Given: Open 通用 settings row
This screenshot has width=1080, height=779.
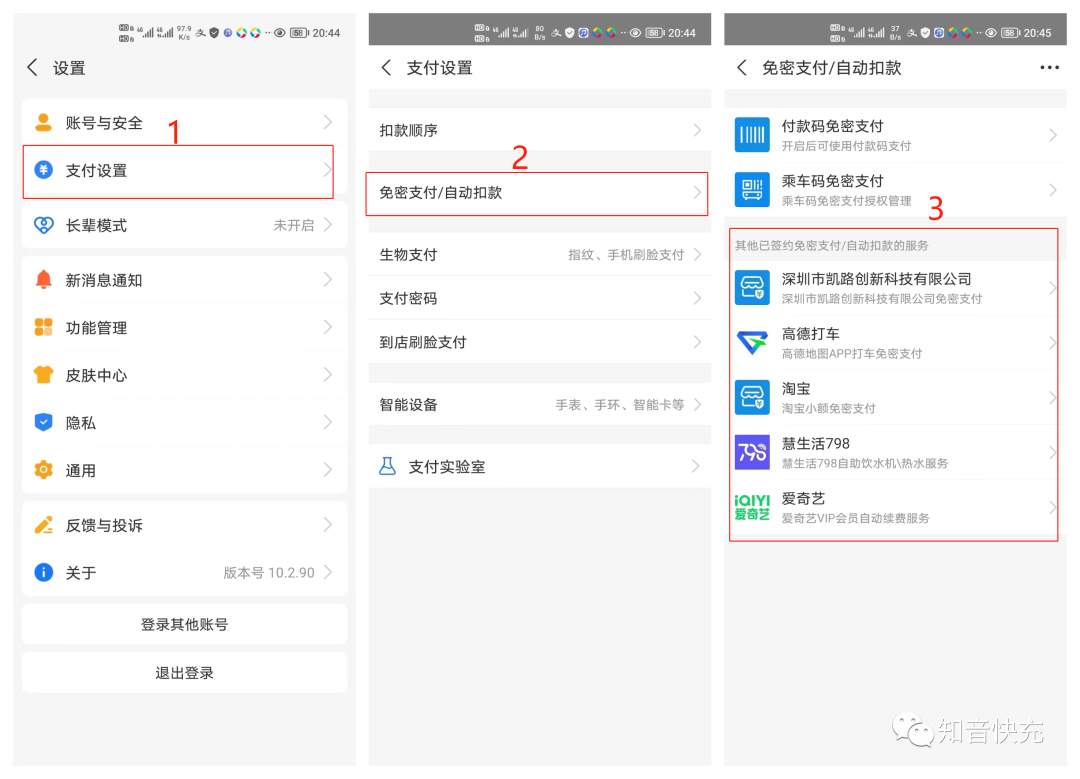Looking at the screenshot, I should (185, 470).
